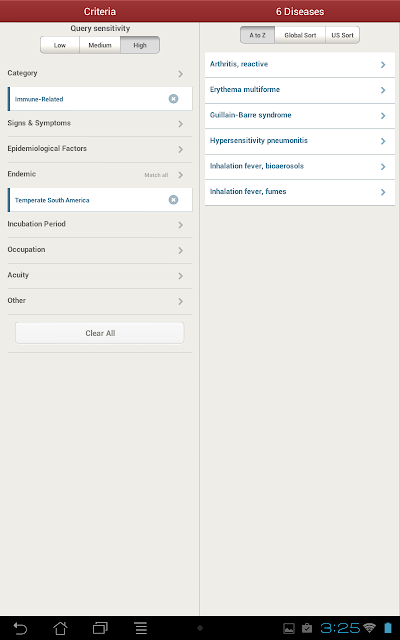Tap the Wi-Fi status icon
The image size is (400, 640).
coord(370,628)
